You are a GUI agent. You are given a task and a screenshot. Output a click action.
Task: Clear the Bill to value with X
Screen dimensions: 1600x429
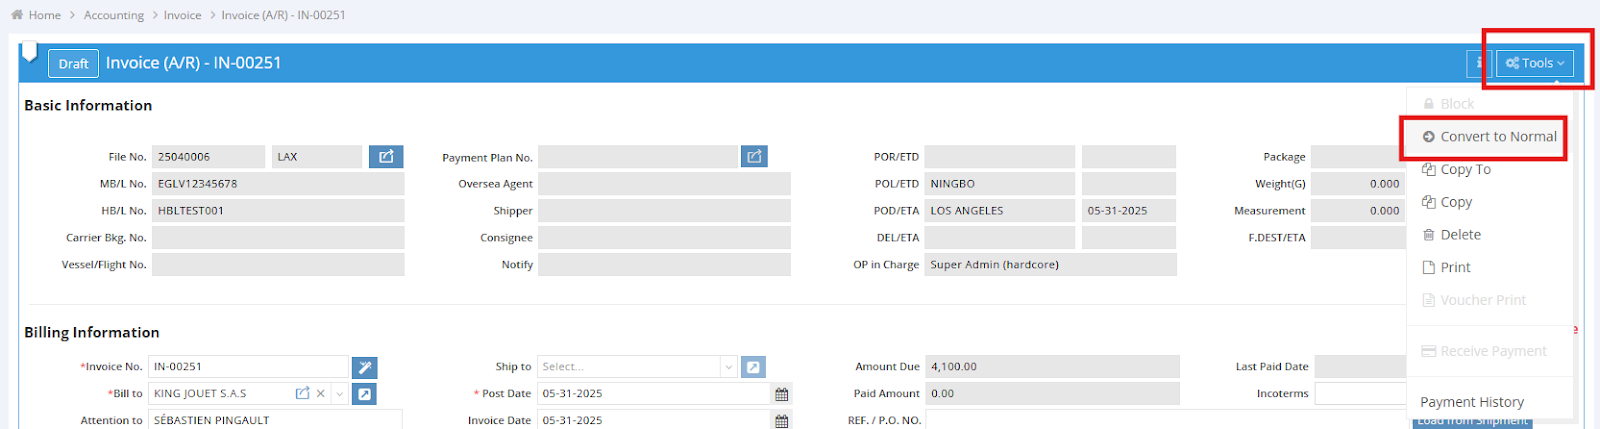click(x=321, y=394)
